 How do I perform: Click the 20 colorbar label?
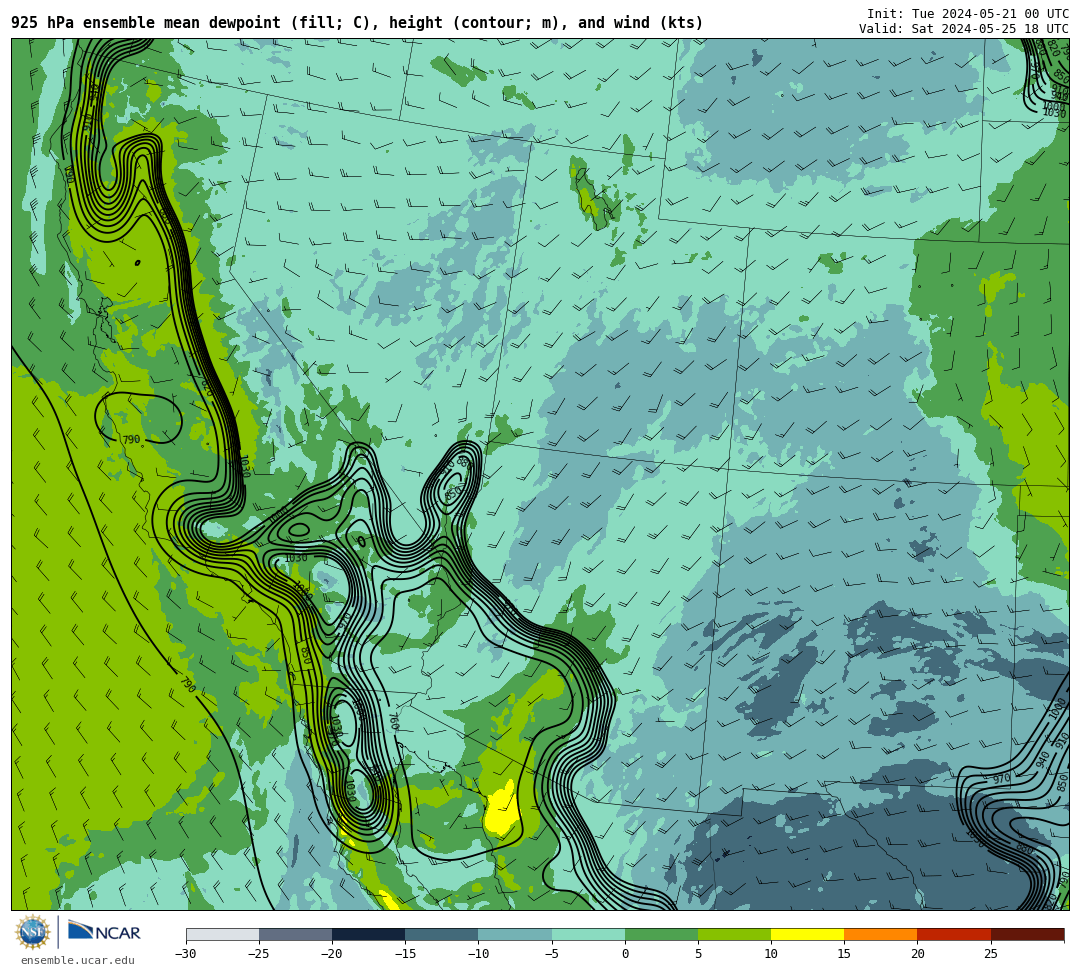pyautogui.click(x=917, y=954)
